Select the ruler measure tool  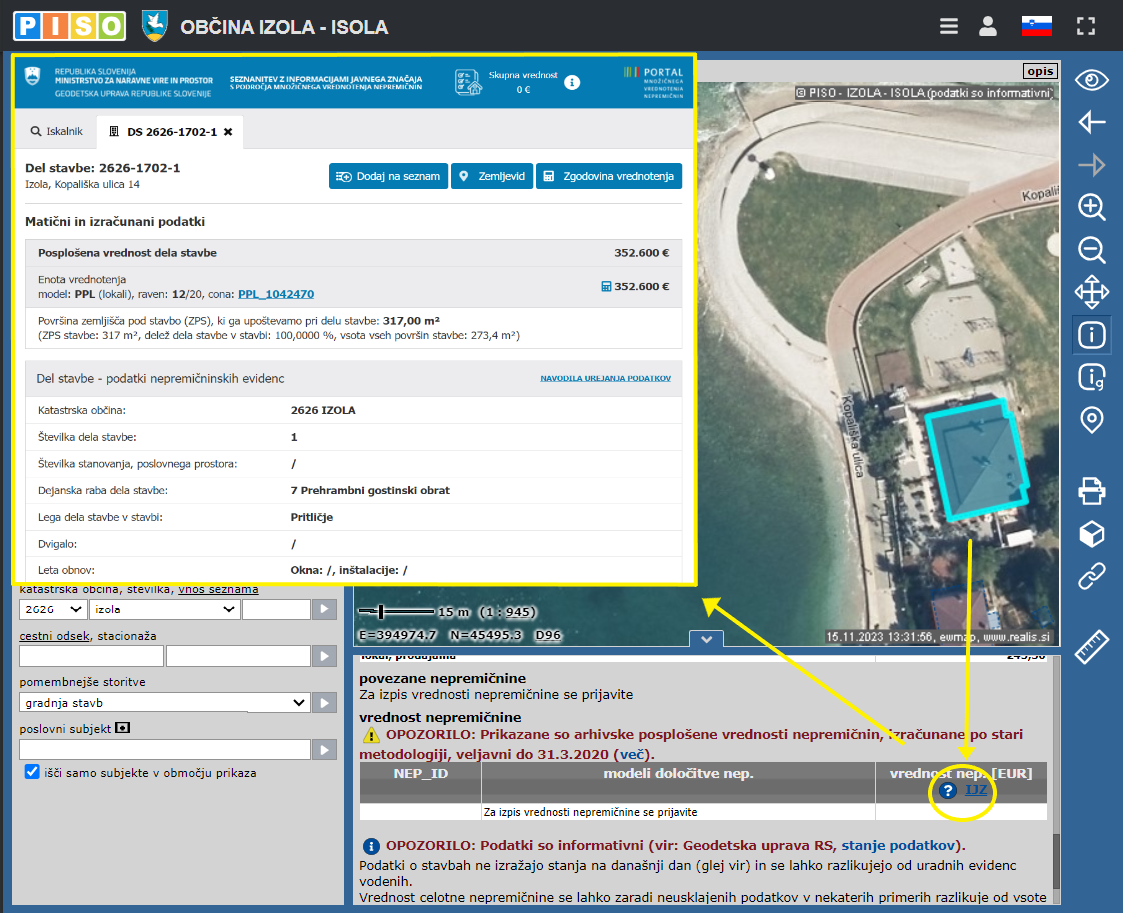click(1091, 646)
